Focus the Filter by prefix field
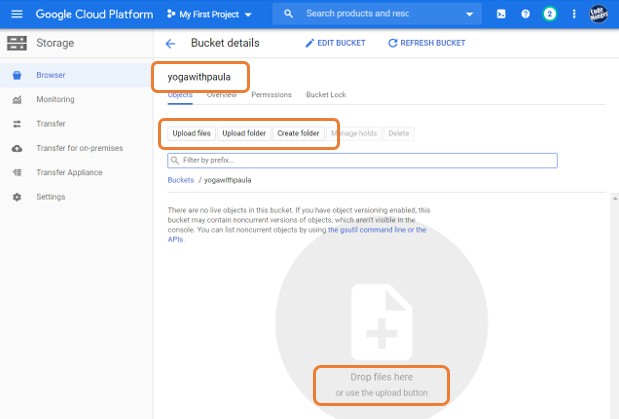Screen dimensions: 619x419 [362, 160]
